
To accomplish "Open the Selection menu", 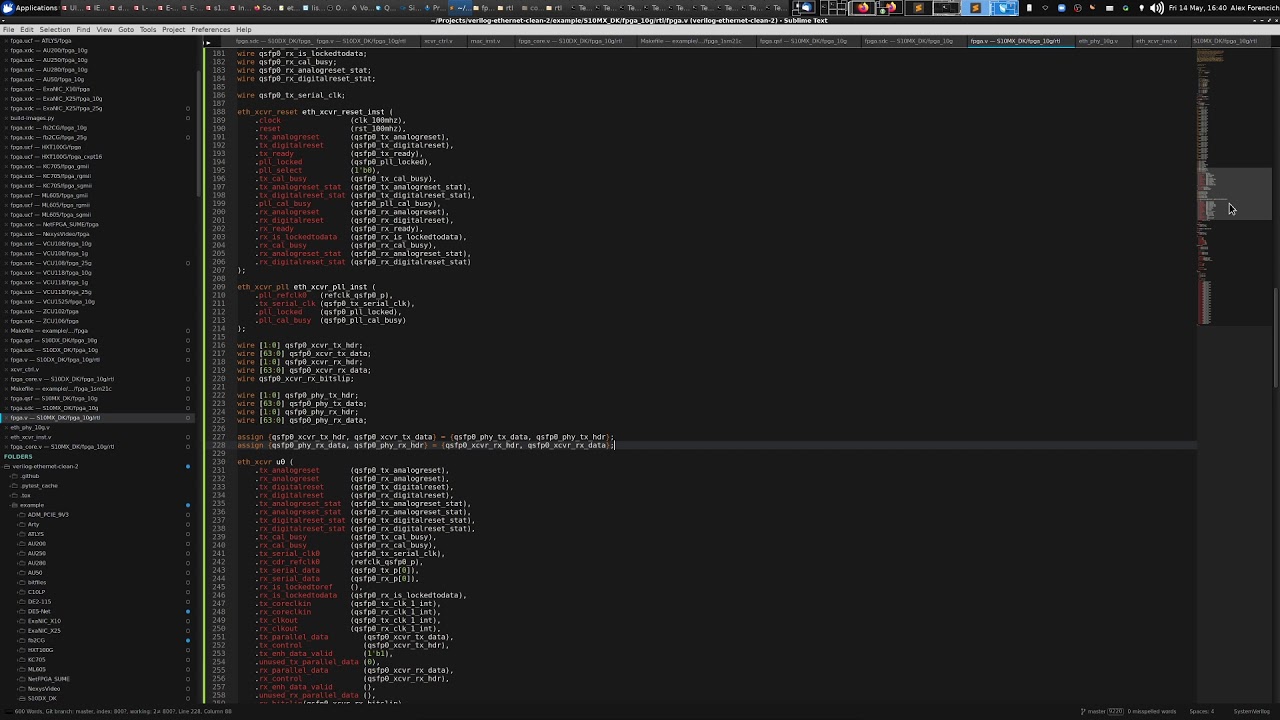I will pos(54,30).
